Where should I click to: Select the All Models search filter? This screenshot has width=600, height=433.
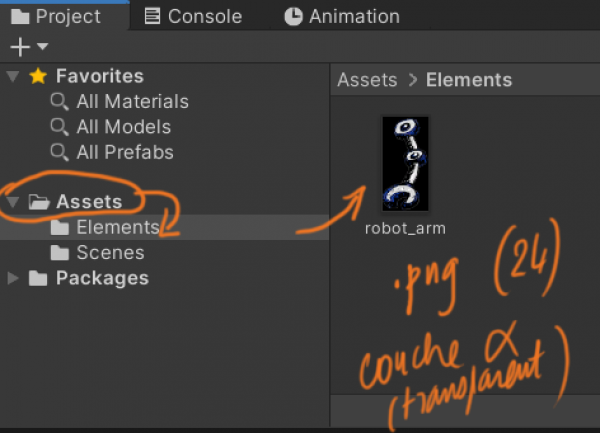coord(123,127)
